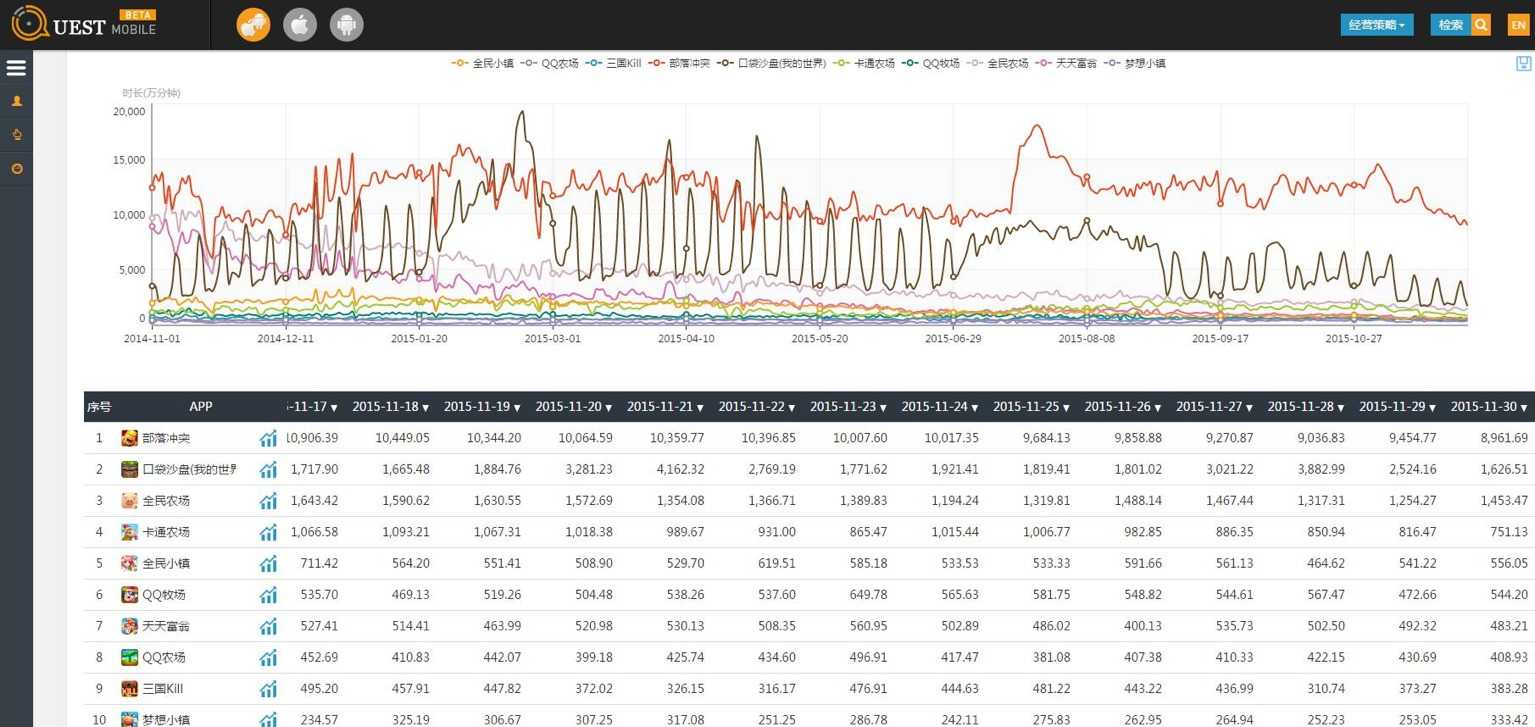Image resolution: width=1535 pixels, height=727 pixels.
Task: Click the 检索 search button
Action: tap(1450, 25)
